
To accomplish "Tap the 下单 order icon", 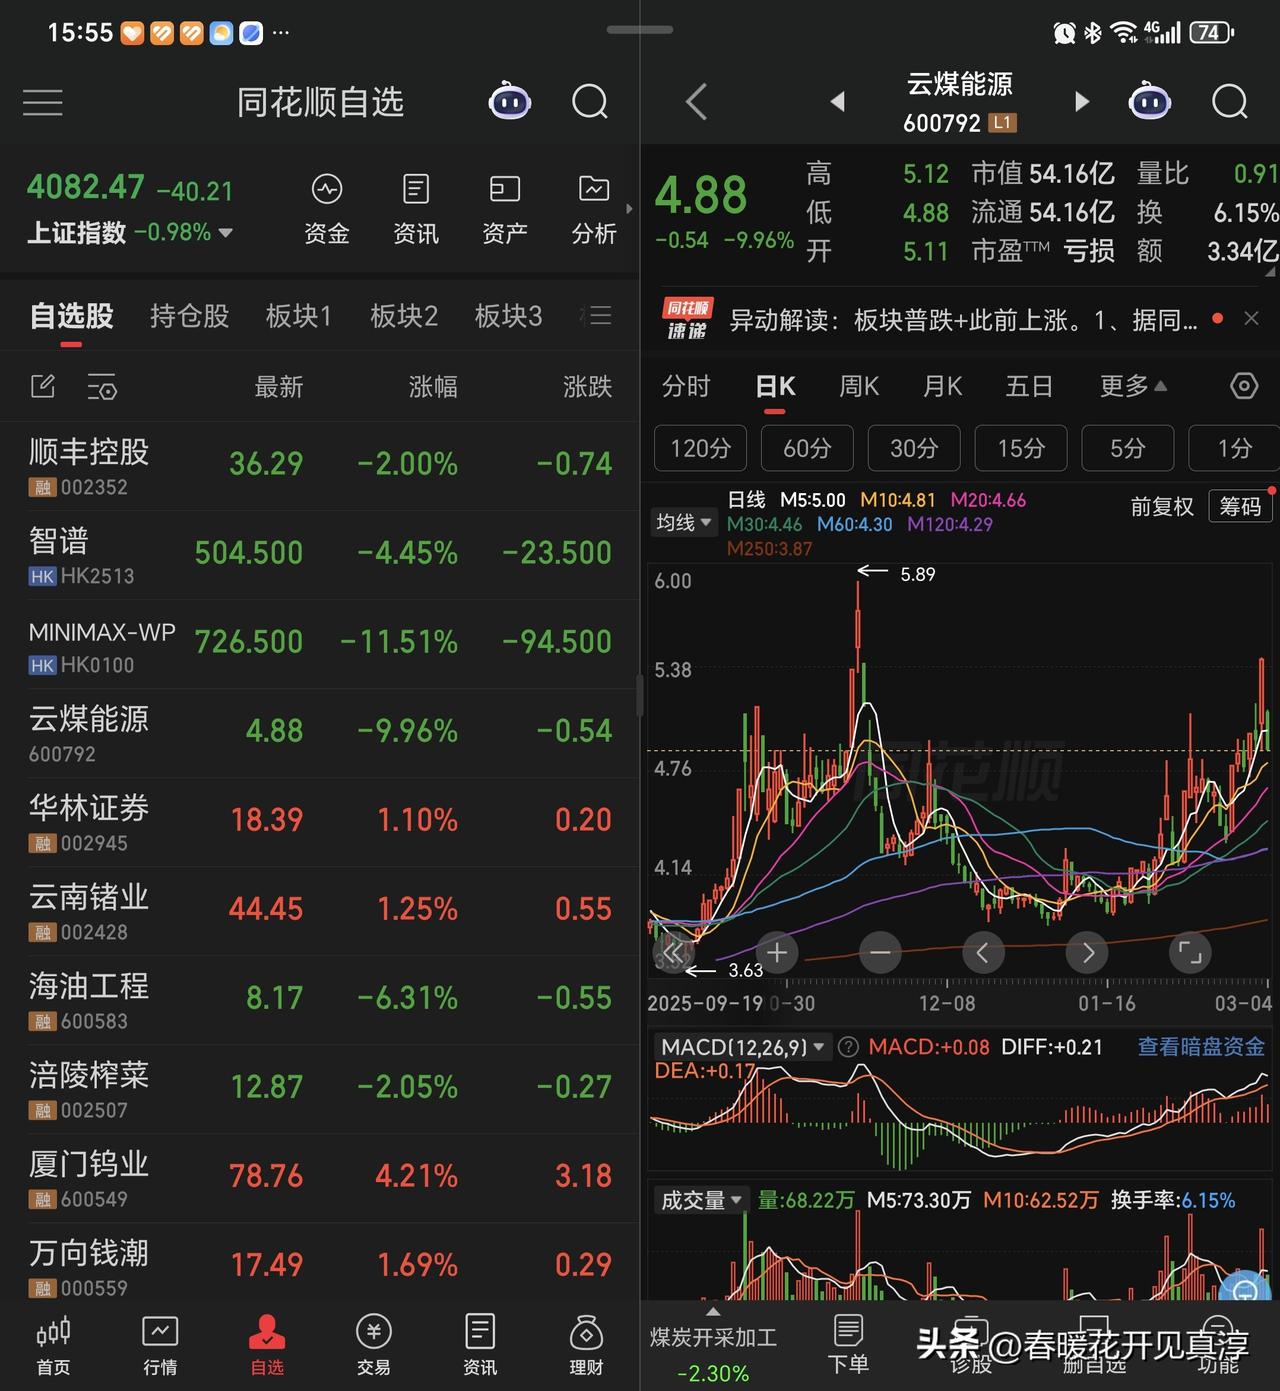I will point(848,1344).
